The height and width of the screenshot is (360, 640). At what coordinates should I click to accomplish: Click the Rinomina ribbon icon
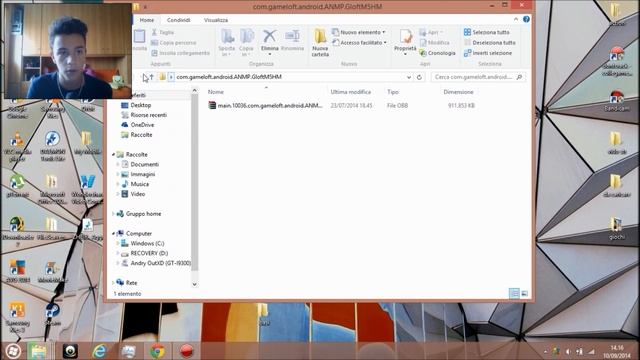(292, 41)
